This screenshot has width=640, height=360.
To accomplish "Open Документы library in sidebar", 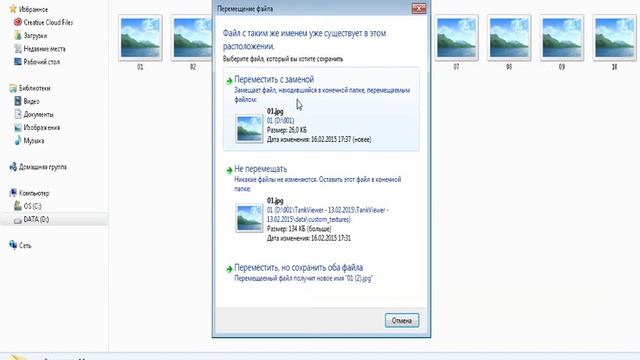I will point(38,114).
